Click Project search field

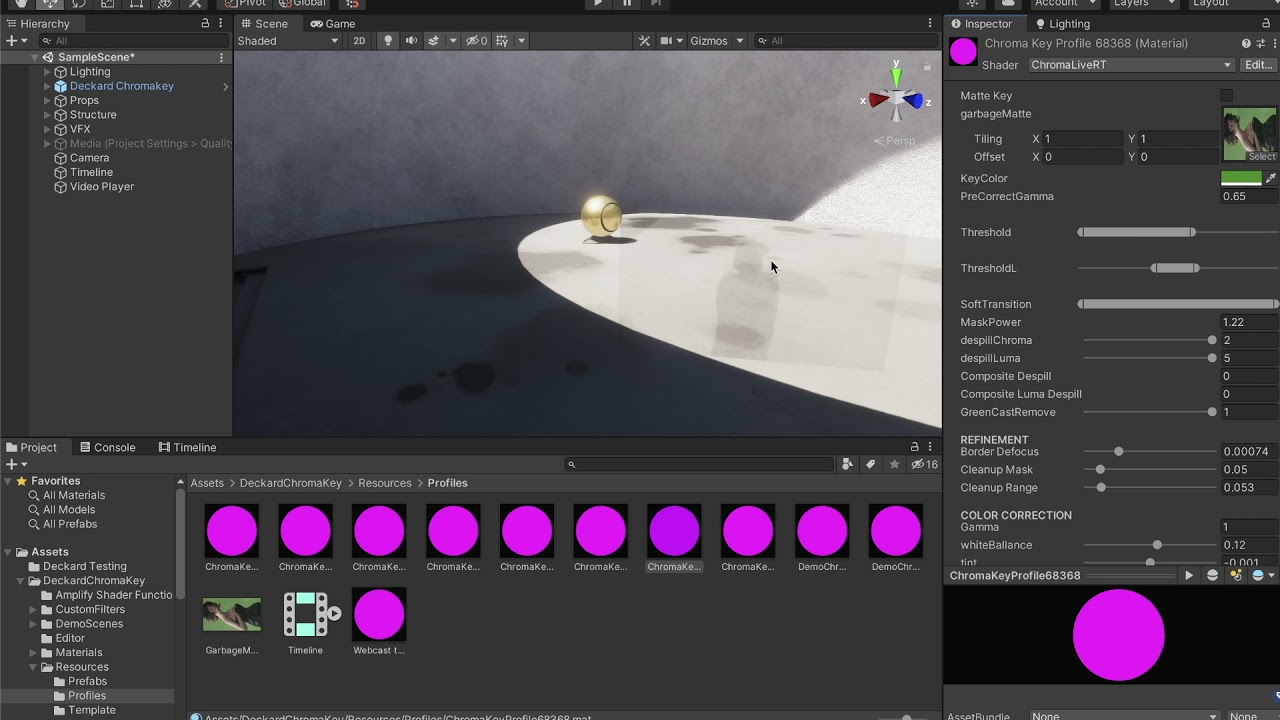pyautogui.click(x=699, y=465)
